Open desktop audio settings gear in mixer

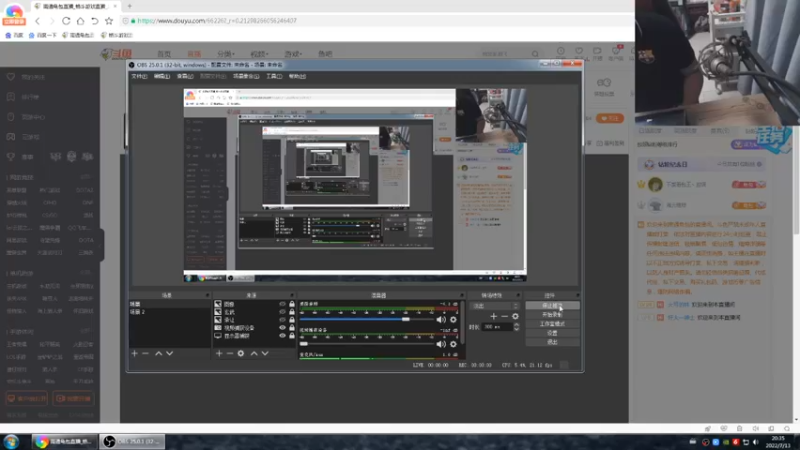(453, 319)
